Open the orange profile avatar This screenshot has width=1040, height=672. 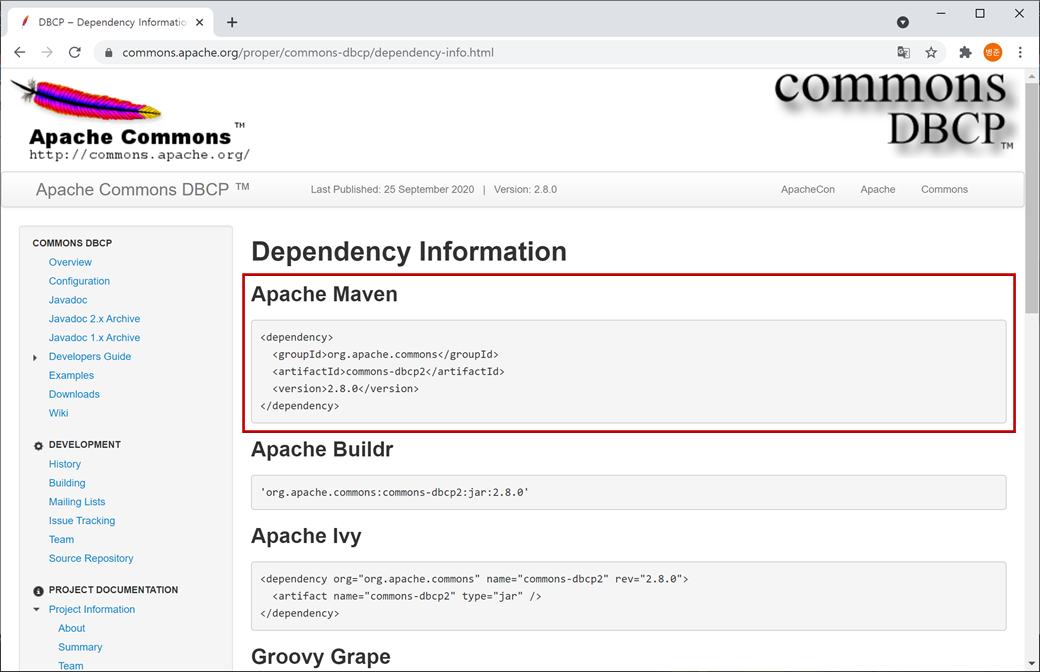[x=993, y=52]
